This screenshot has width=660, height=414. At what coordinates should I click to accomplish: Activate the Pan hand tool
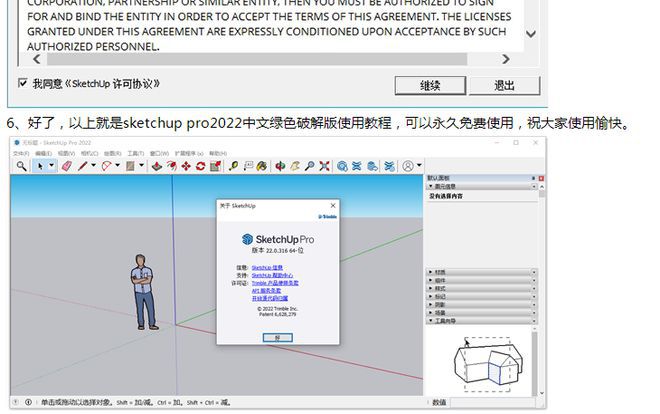click(295, 166)
